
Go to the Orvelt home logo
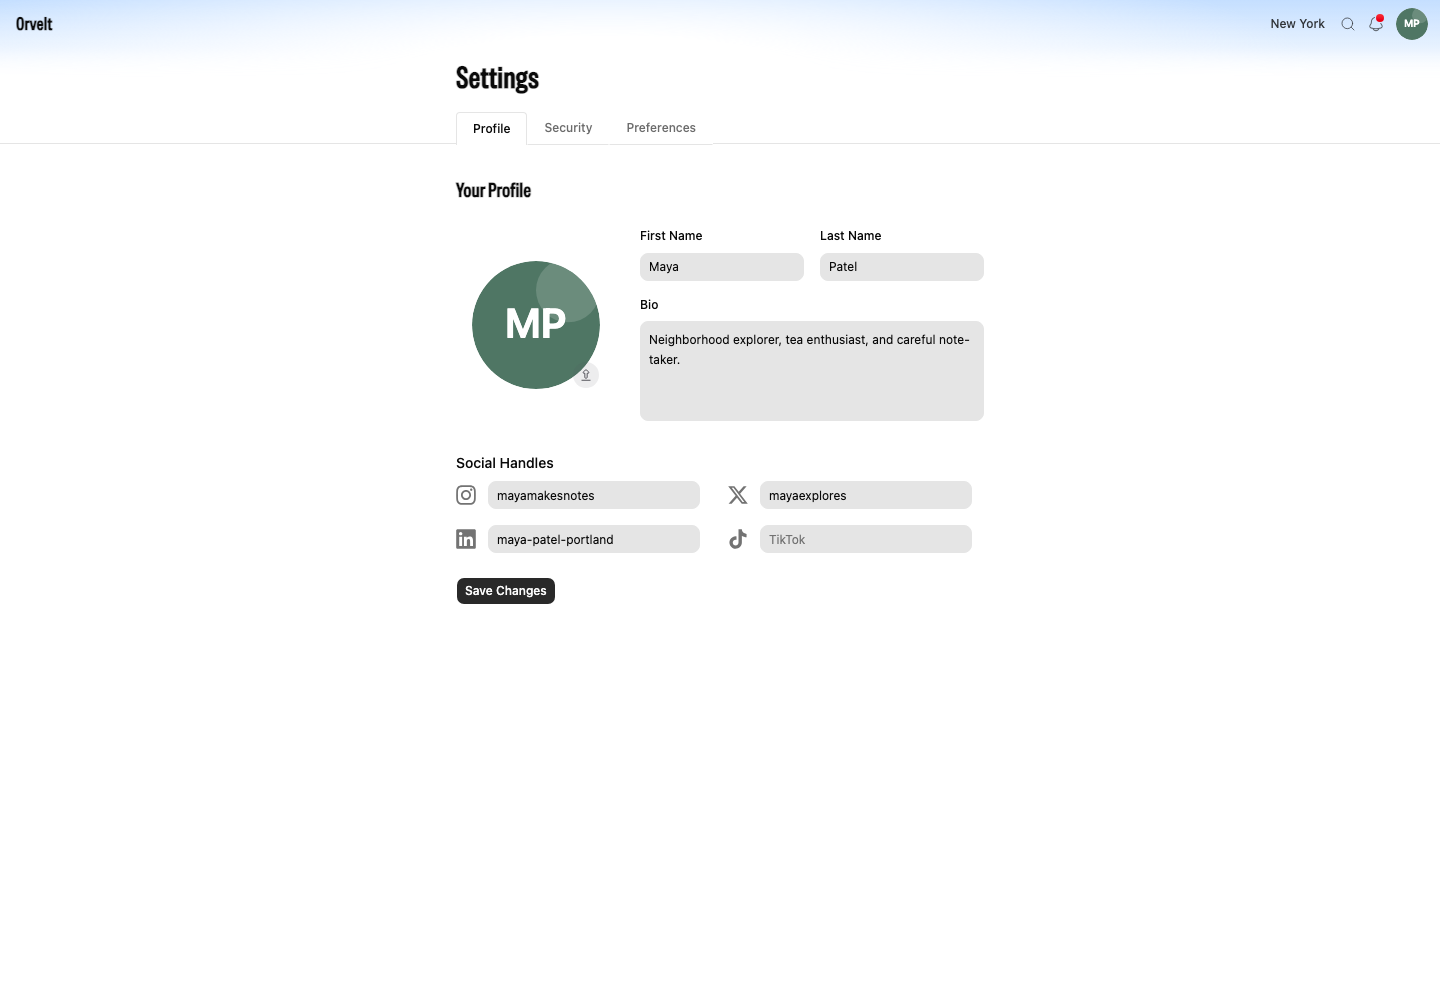click(x=34, y=24)
